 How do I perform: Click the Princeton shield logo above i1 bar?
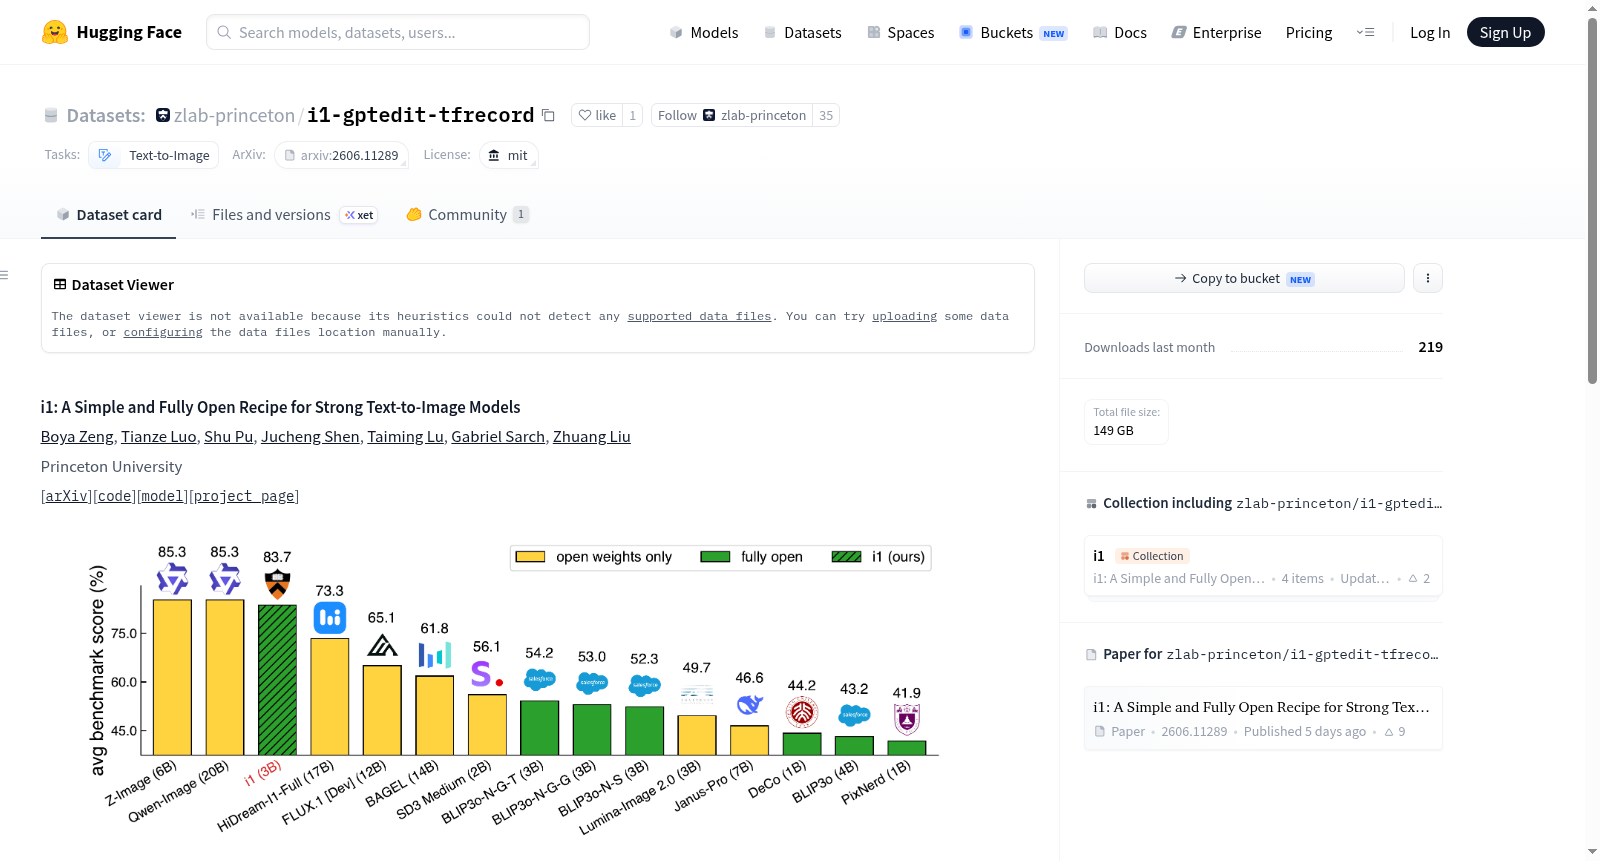tap(277, 584)
